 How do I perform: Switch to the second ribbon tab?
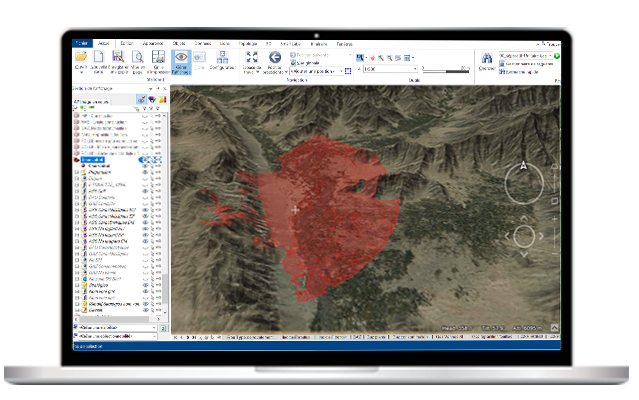coord(103,43)
